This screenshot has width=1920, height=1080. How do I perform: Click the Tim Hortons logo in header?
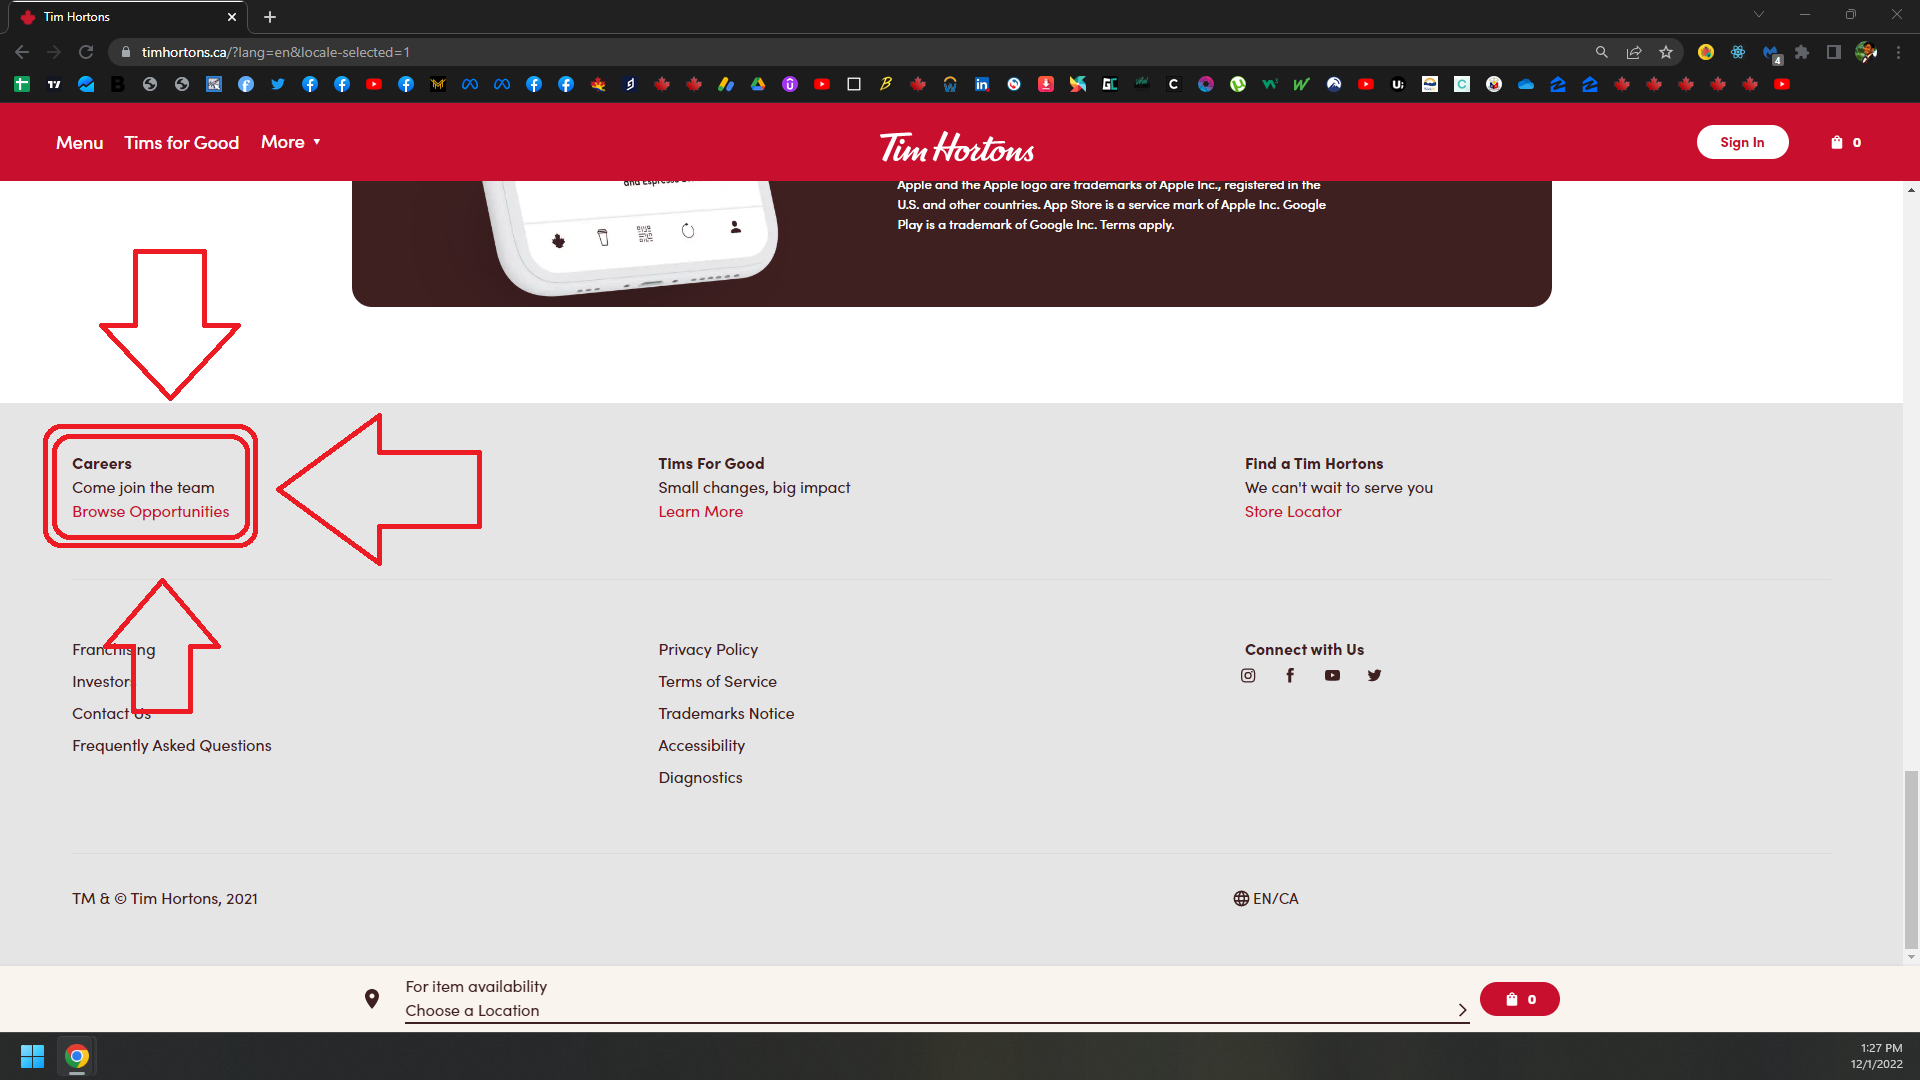point(957,147)
